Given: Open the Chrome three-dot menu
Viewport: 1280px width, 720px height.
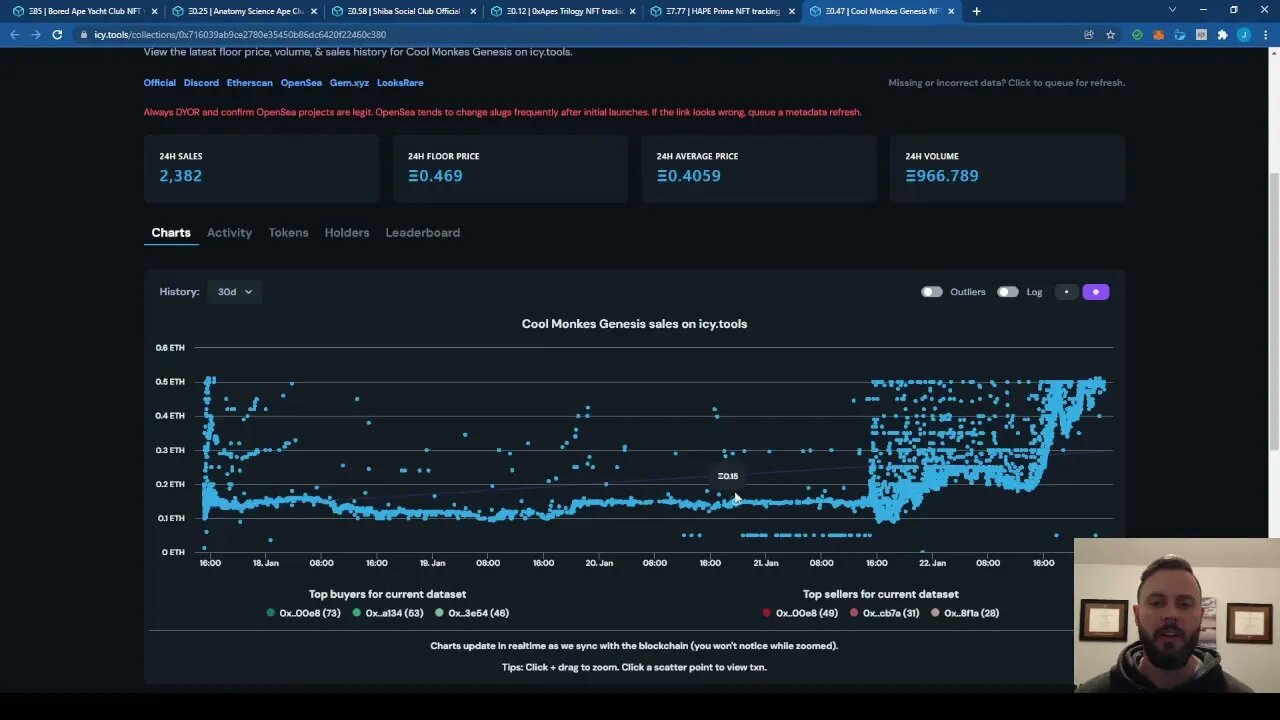Looking at the screenshot, I should (x=1265, y=35).
